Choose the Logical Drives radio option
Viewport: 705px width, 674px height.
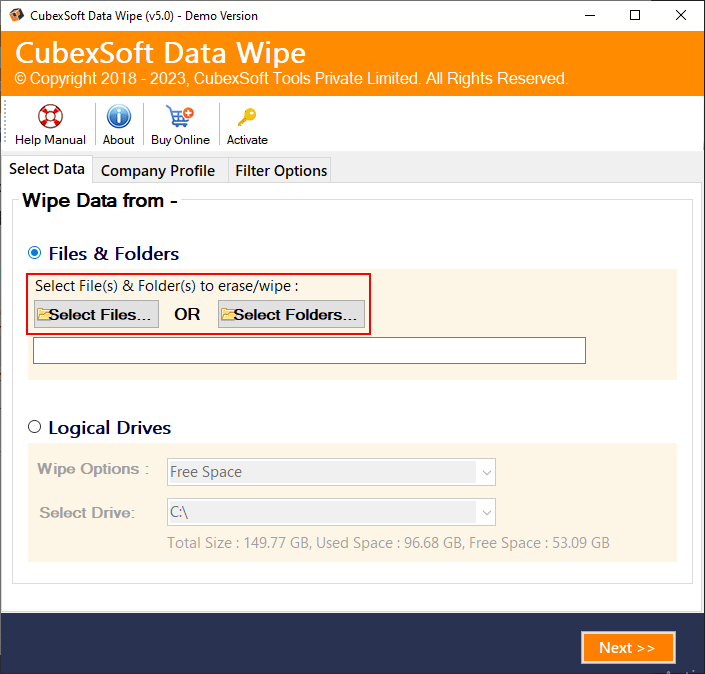[35, 427]
